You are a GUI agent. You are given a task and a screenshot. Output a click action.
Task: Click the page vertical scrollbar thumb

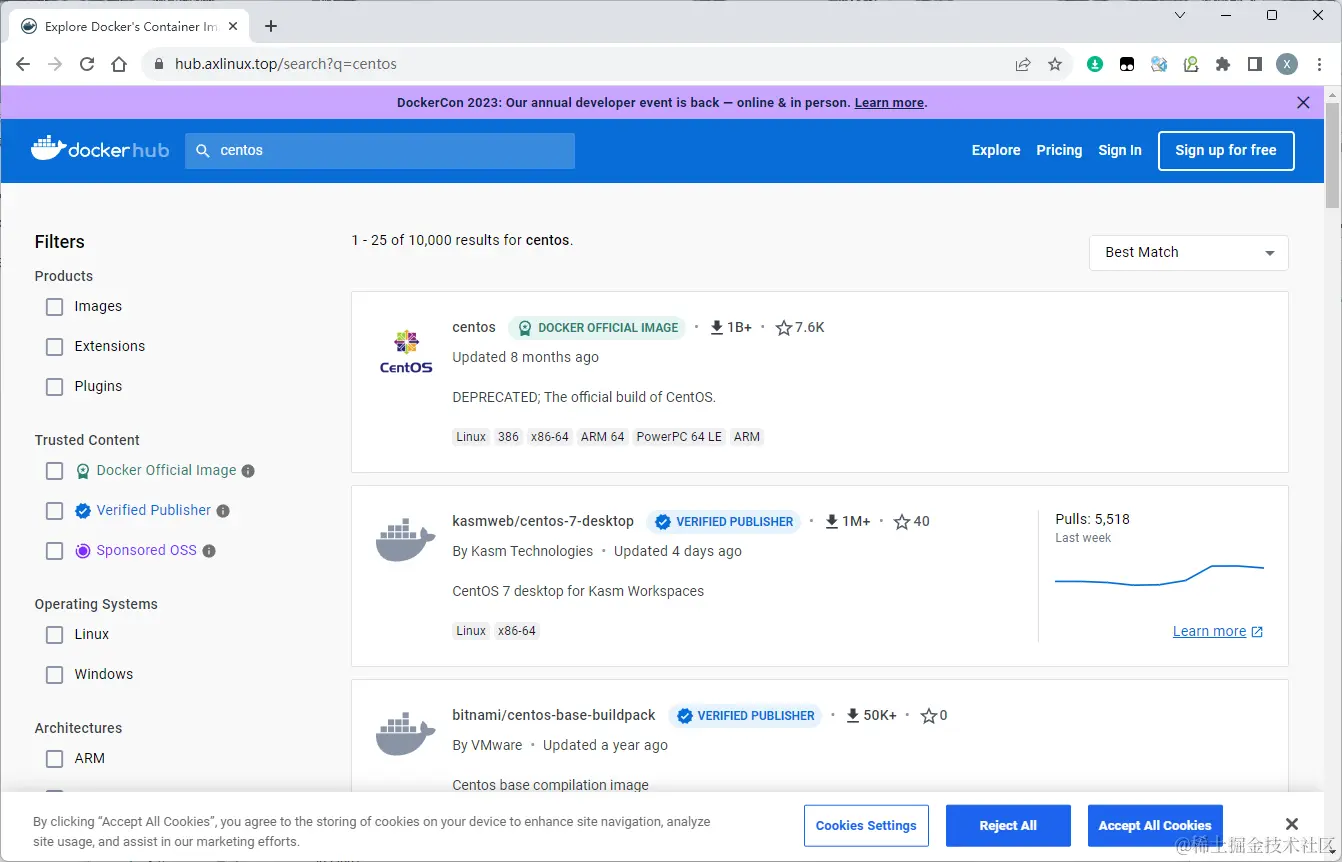click(x=1332, y=155)
